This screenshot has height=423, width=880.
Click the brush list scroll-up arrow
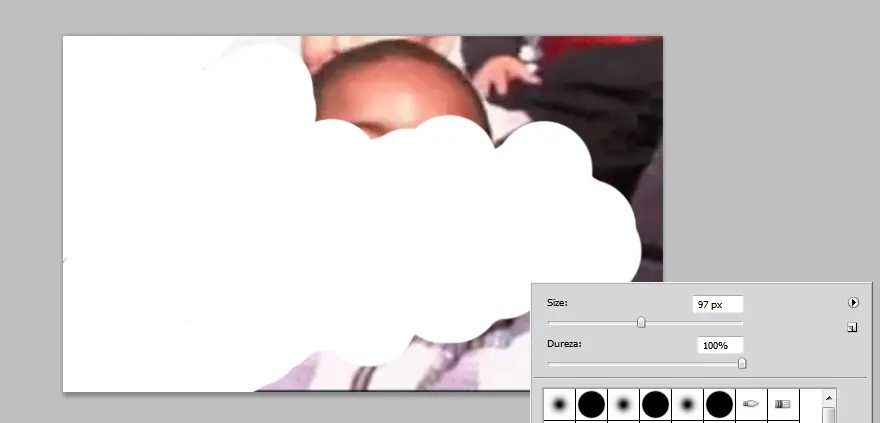click(x=829, y=398)
